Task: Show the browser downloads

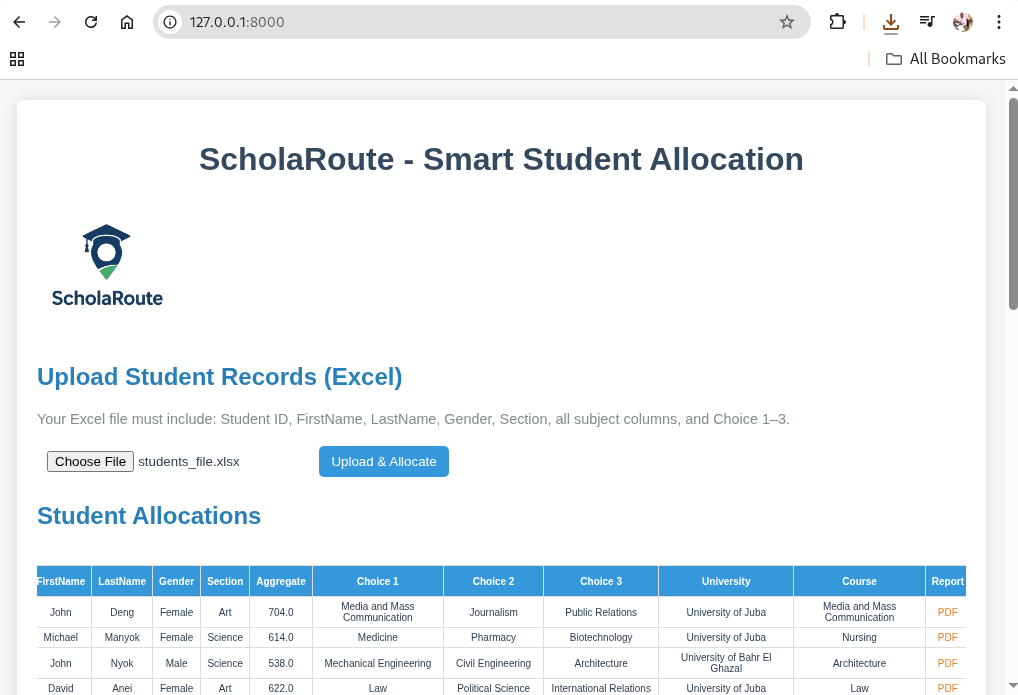Action: coord(891,23)
